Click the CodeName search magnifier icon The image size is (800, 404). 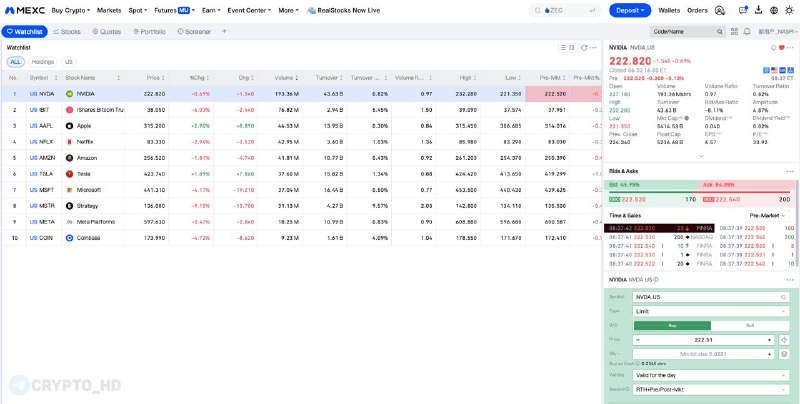pyautogui.click(x=719, y=32)
